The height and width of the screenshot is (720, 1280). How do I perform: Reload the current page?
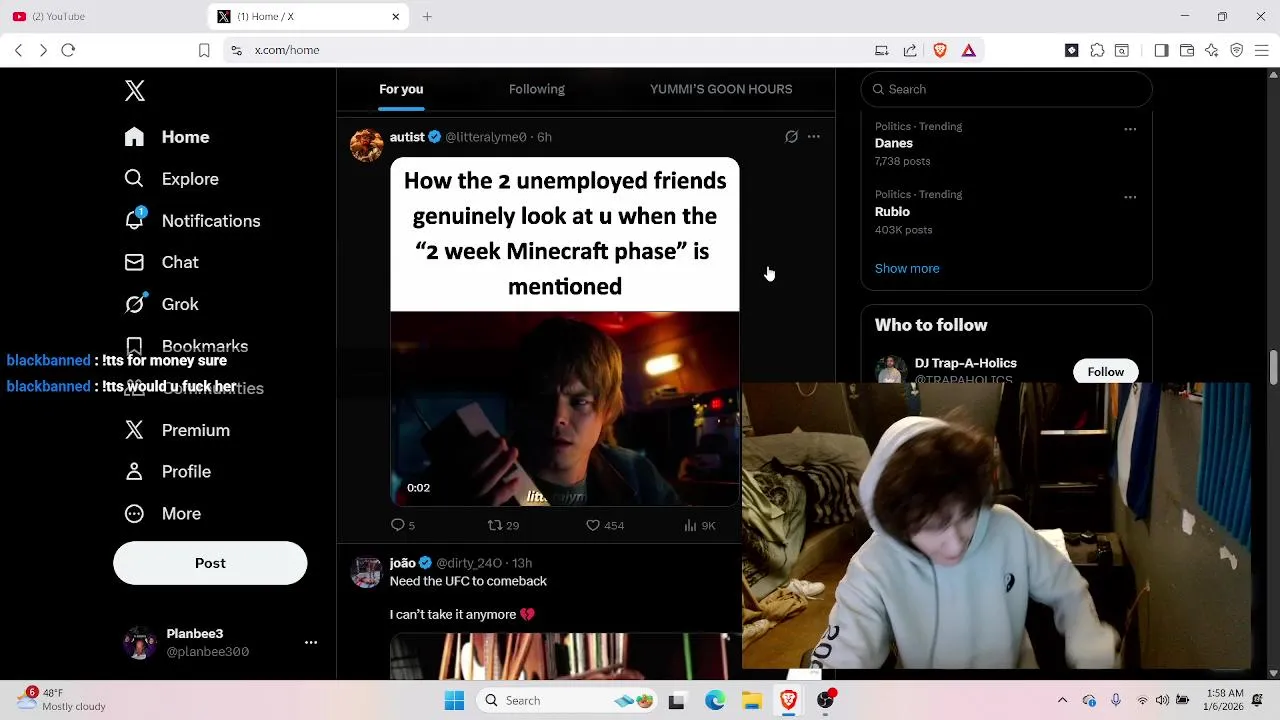pos(68,50)
